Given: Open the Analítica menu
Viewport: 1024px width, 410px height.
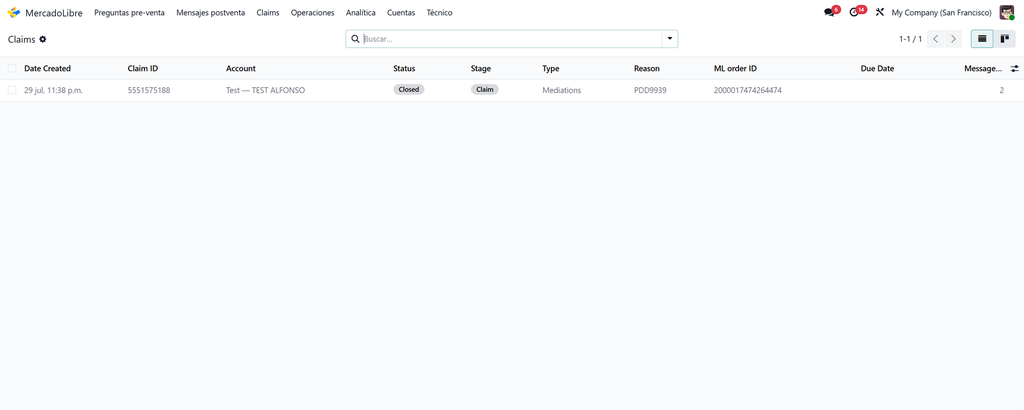Looking at the screenshot, I should pyautogui.click(x=360, y=12).
